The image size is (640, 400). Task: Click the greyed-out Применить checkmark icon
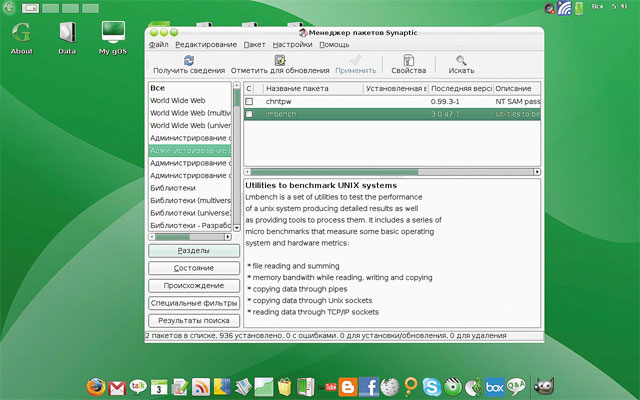(356, 60)
